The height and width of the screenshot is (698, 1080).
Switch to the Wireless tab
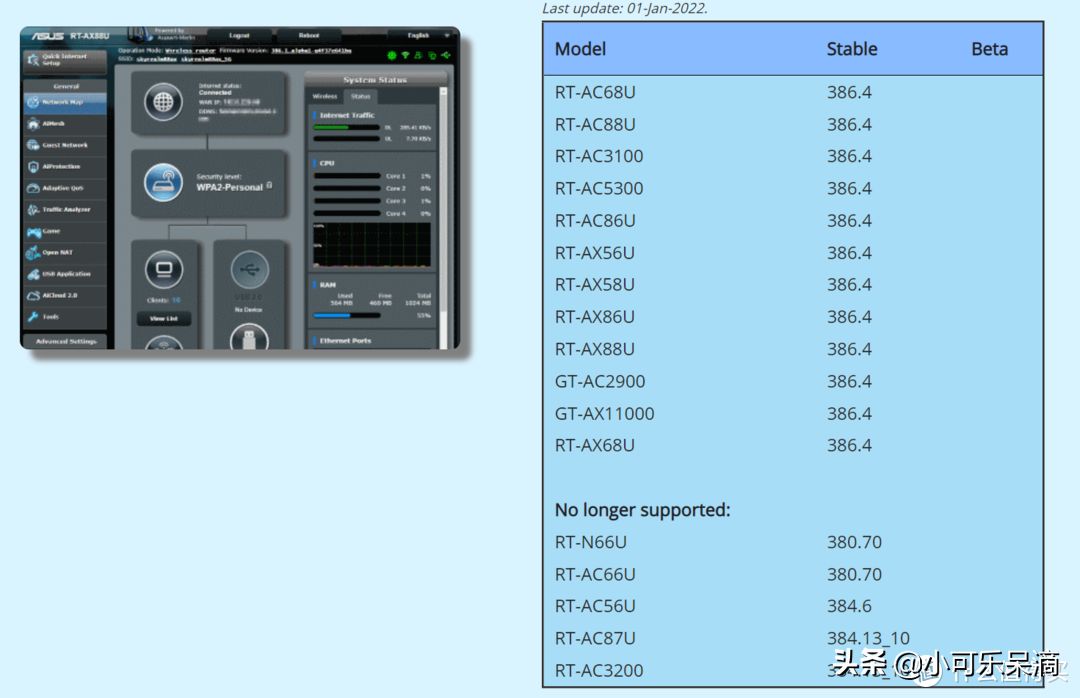tap(325, 96)
